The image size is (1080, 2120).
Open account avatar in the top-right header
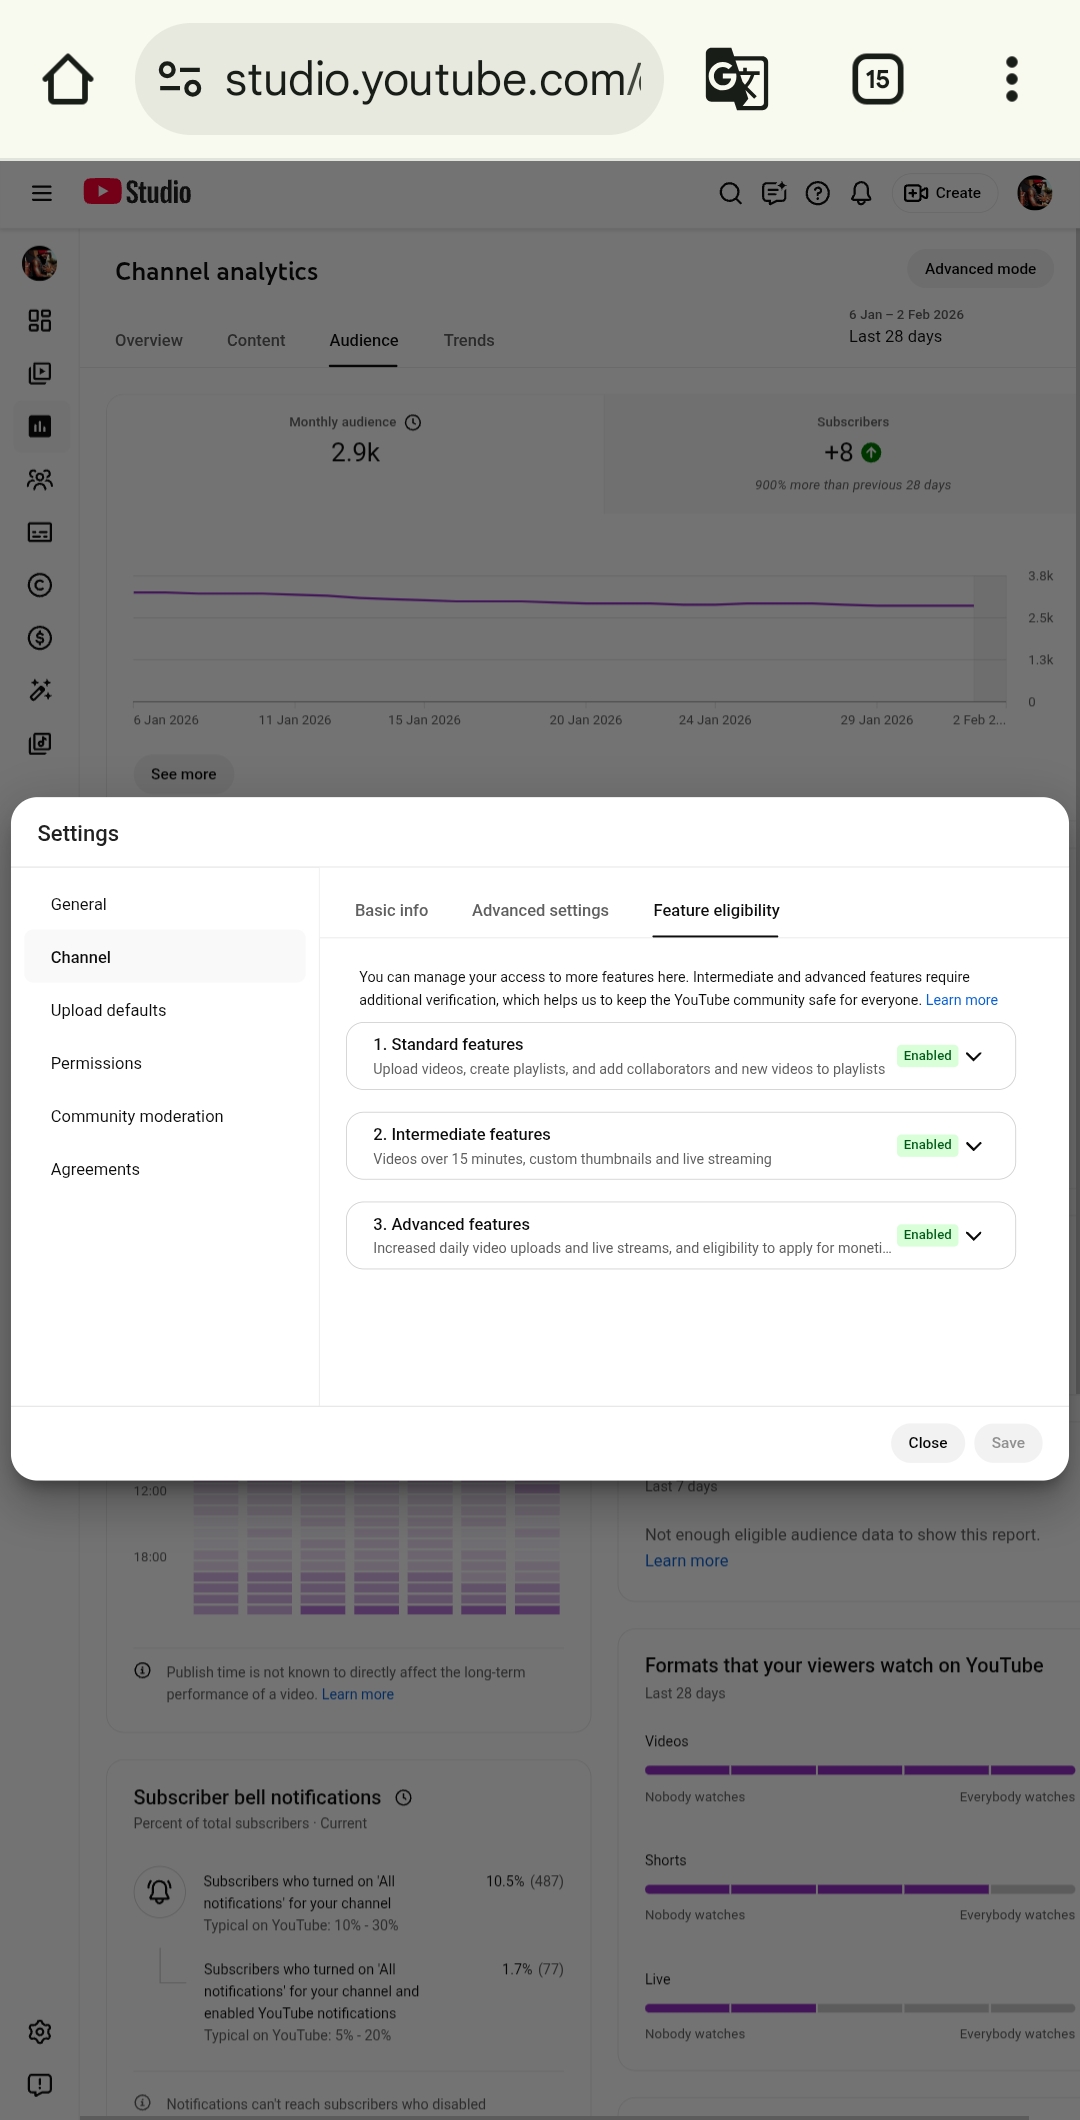point(1034,193)
